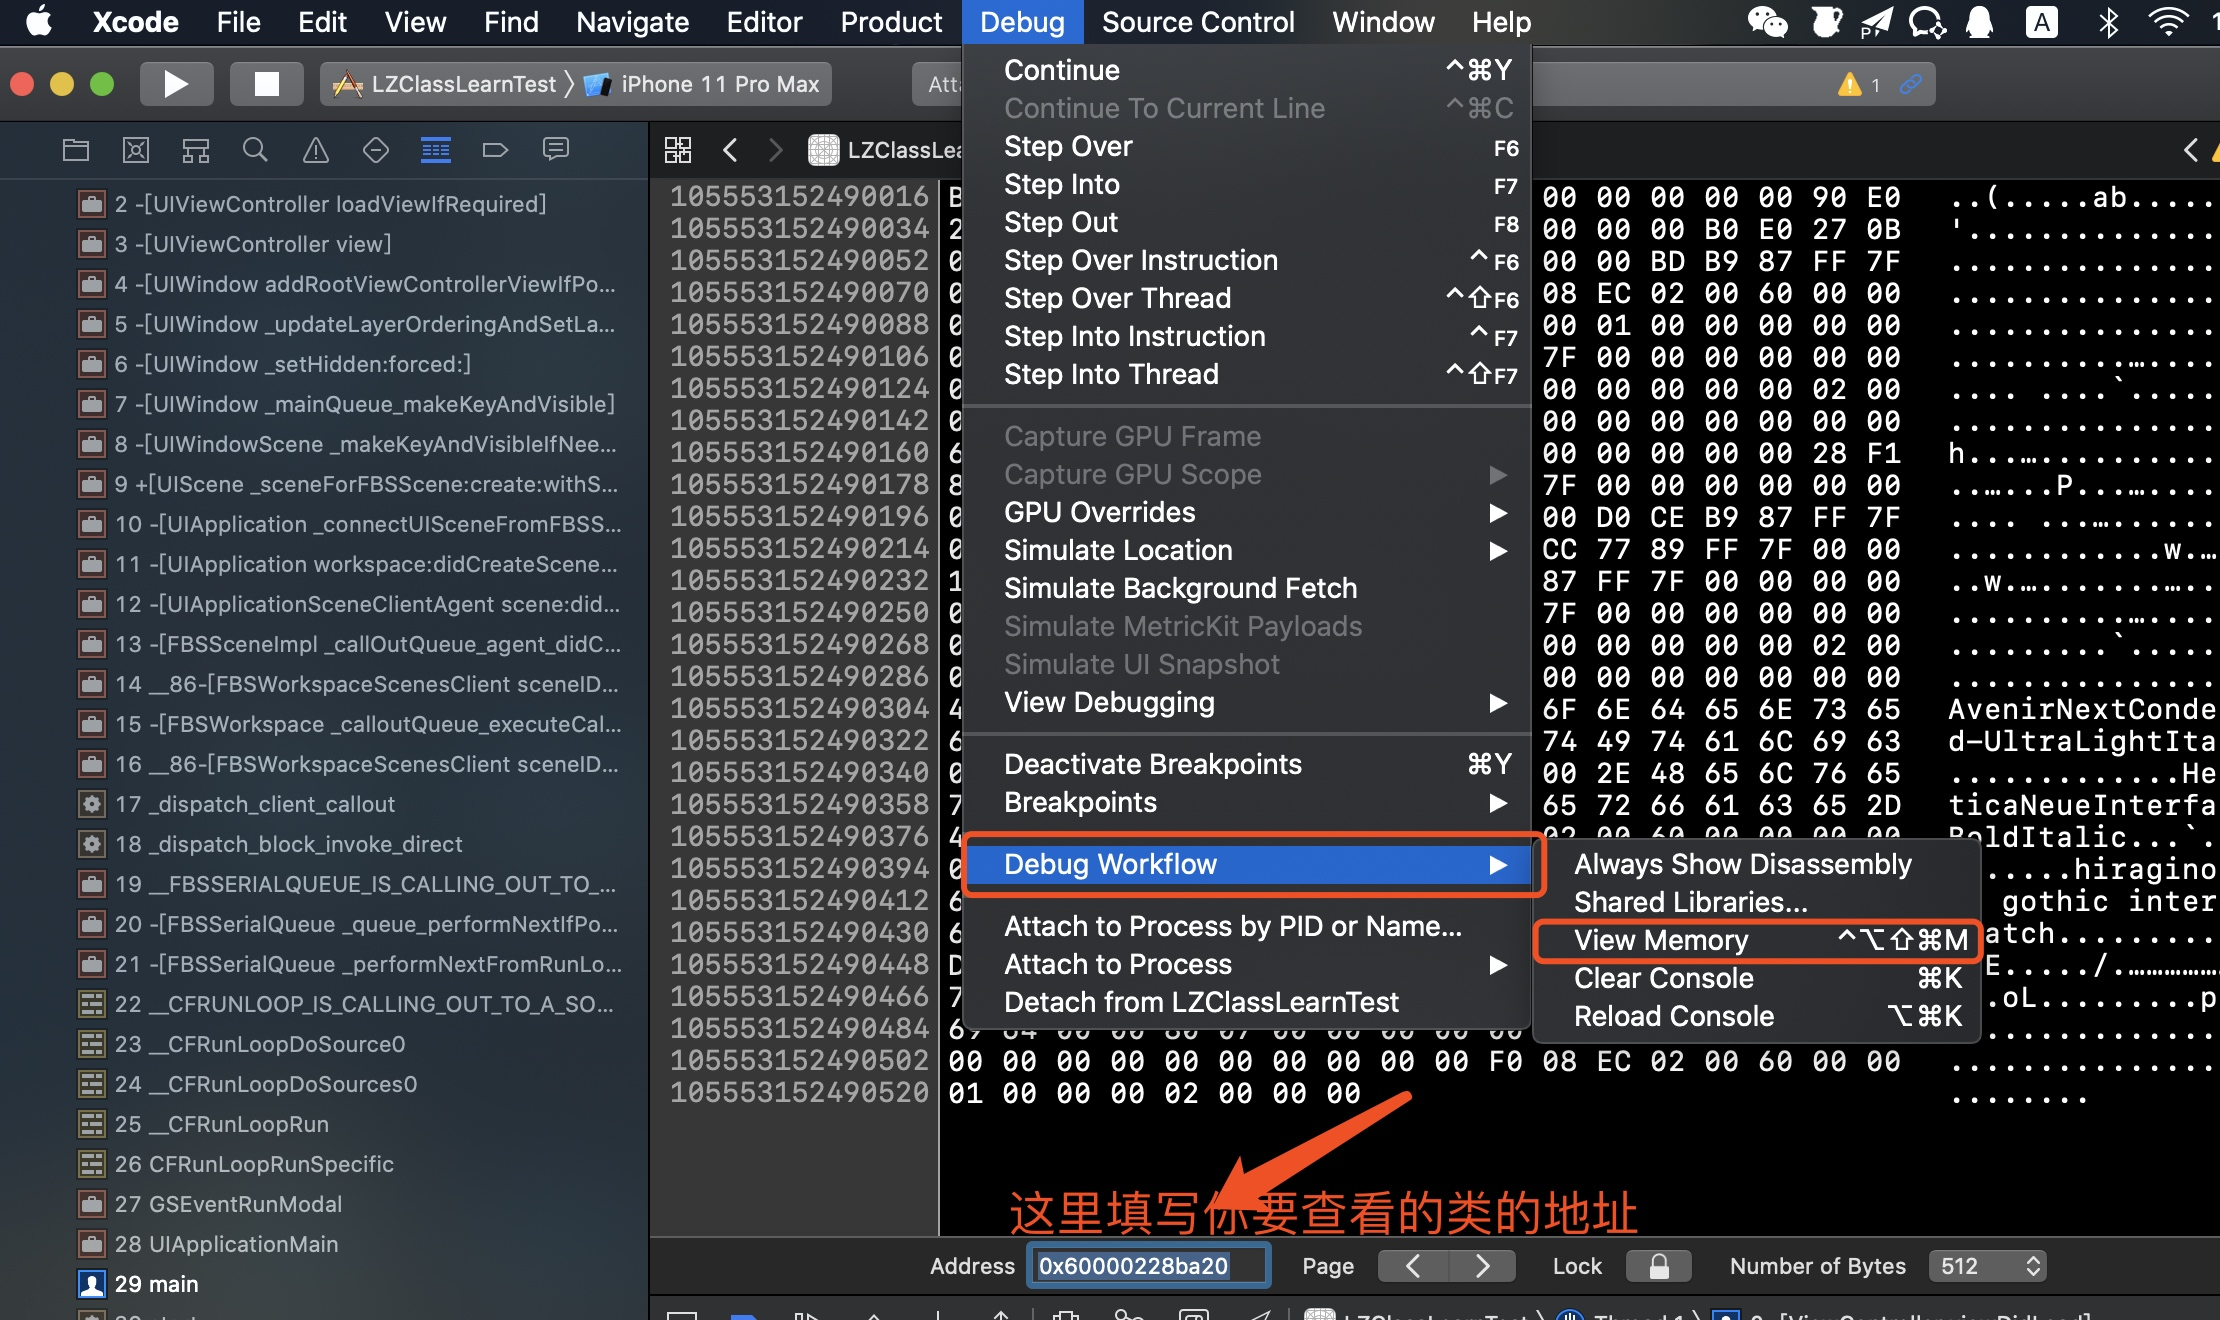Open the Editor menu
This screenshot has width=2220, height=1320.
(764, 22)
